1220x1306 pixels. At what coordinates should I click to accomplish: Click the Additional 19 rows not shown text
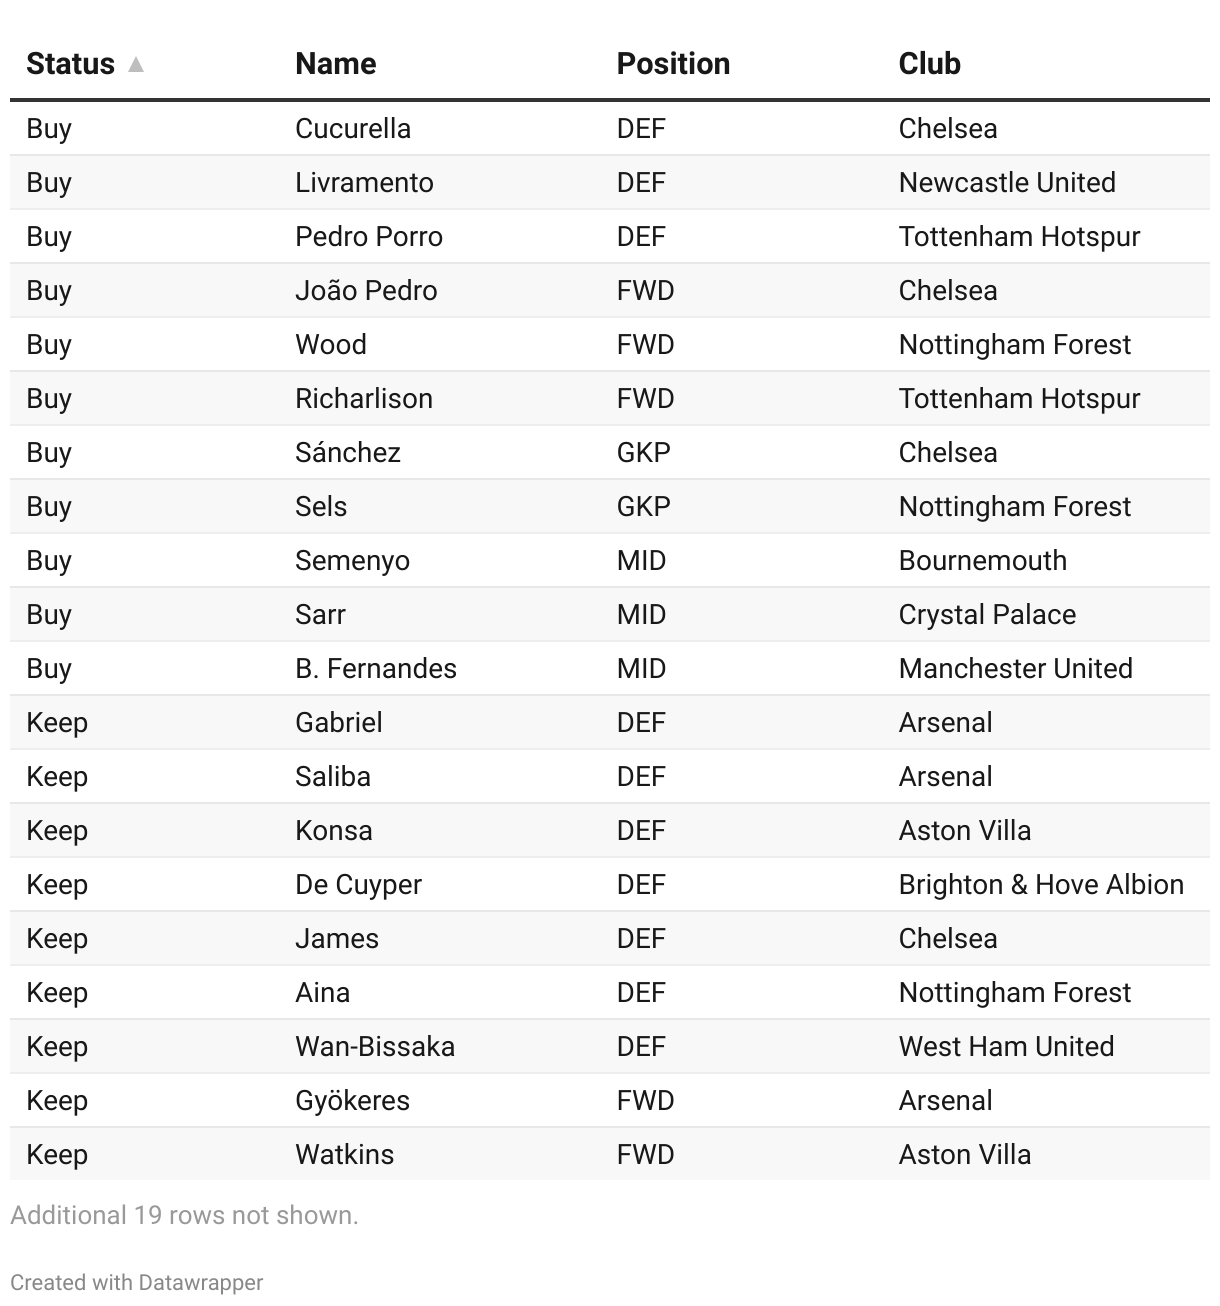click(184, 1215)
